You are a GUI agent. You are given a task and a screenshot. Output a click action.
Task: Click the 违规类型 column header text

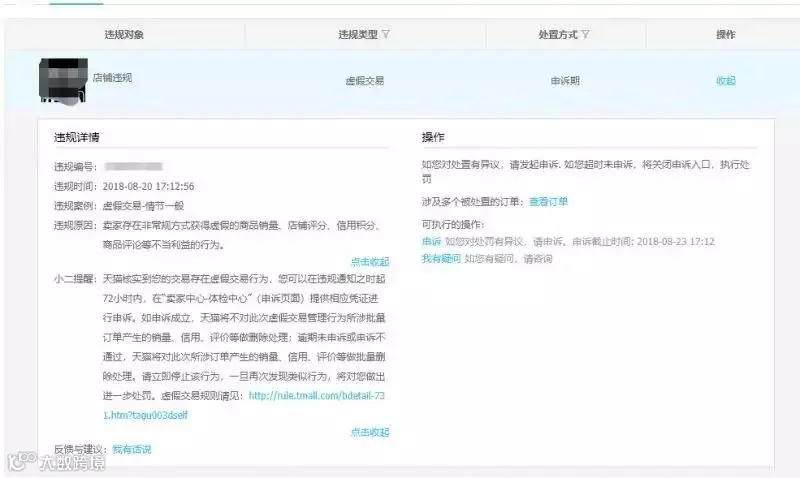pyautogui.click(x=358, y=34)
